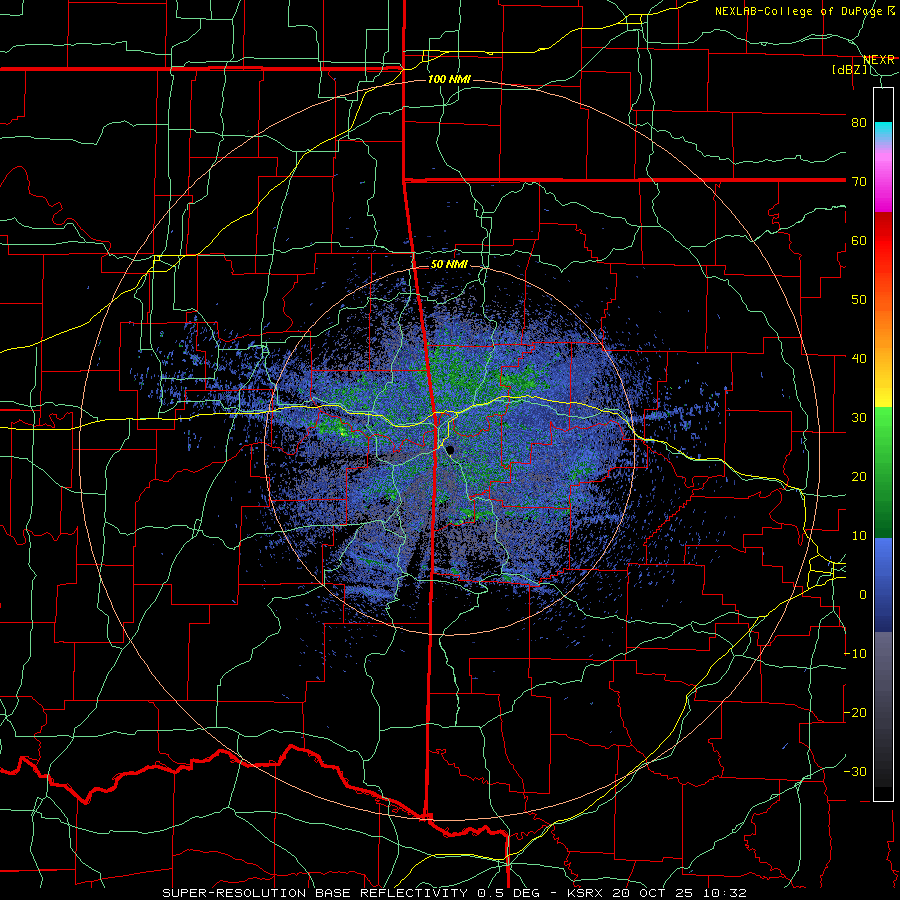
Task: Click the 50 value on the dBZ scale
Action: pos(859,300)
